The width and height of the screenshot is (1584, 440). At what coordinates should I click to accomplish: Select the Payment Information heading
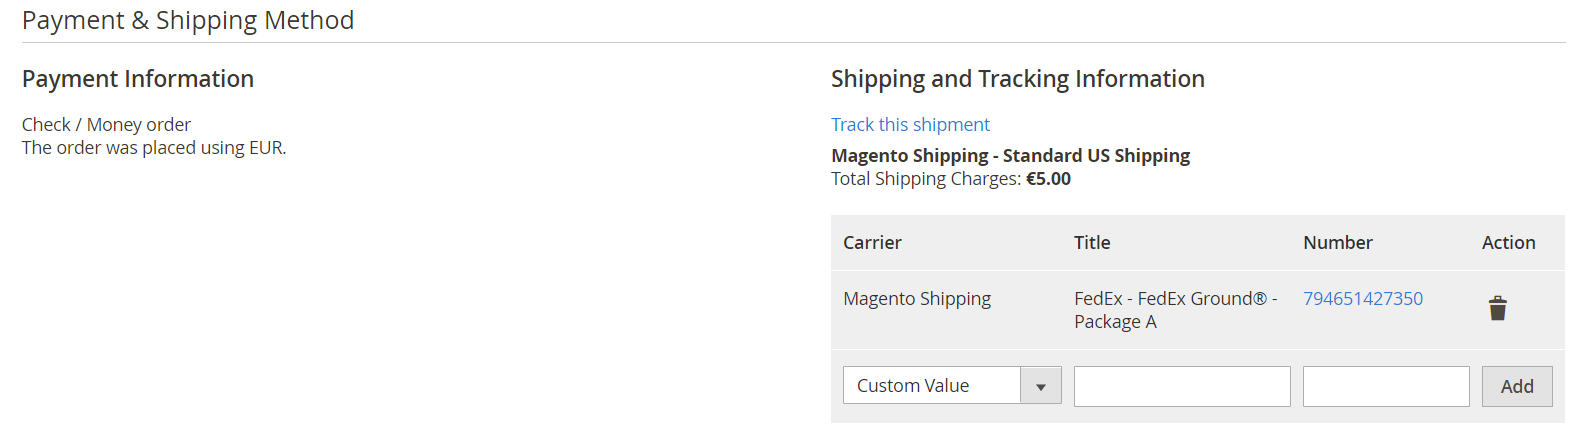pos(138,79)
